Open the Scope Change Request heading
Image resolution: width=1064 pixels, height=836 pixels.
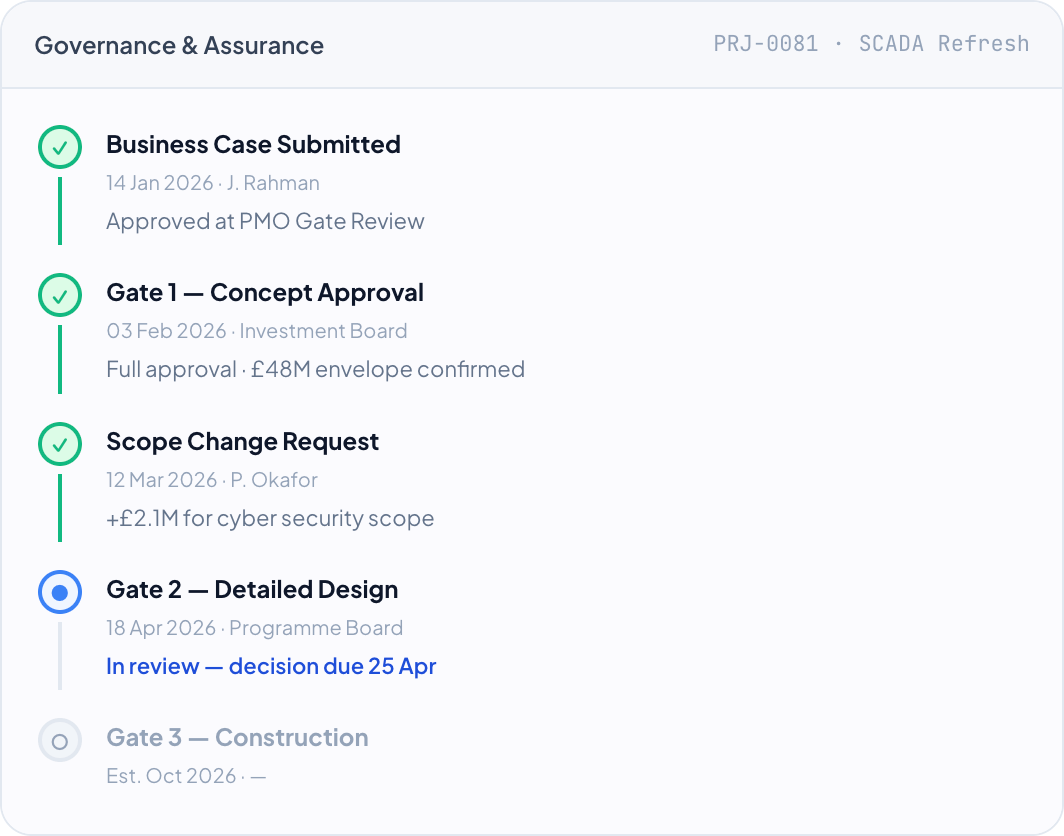coord(242,442)
